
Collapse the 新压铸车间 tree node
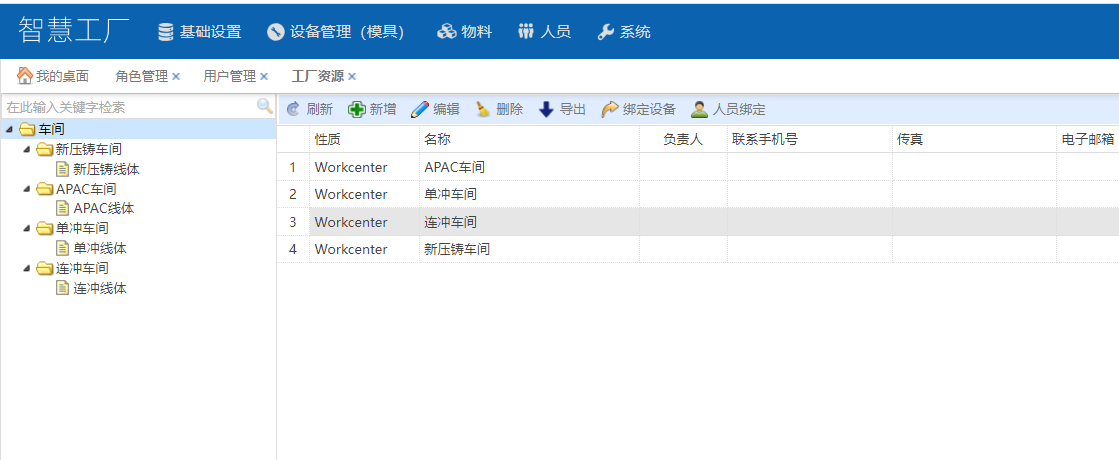[x=27, y=149]
